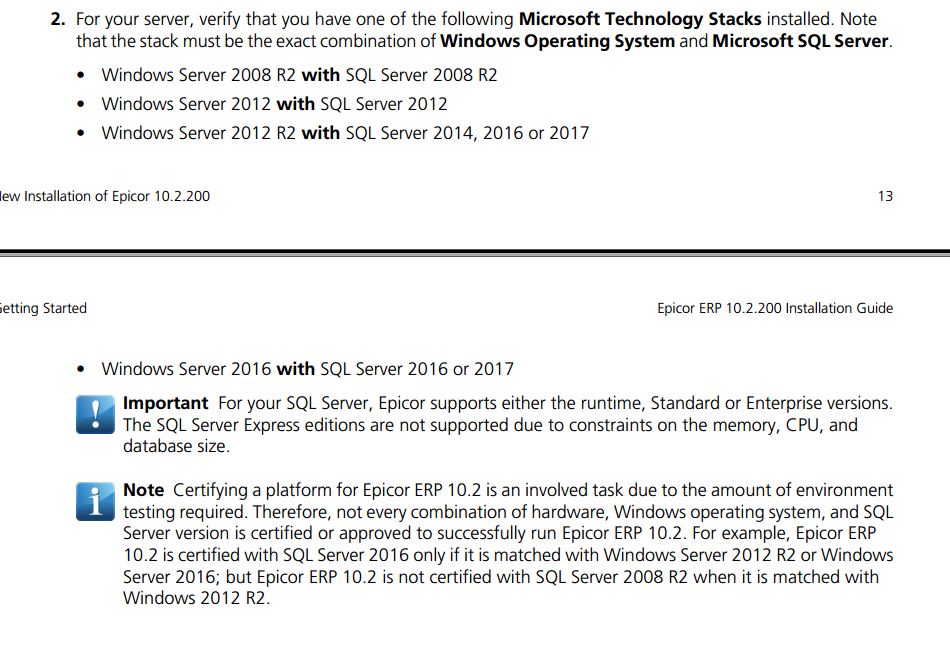Click the bold "Note" label
Image resolution: width=950 pixels, height=648 pixels.
pos(143,490)
